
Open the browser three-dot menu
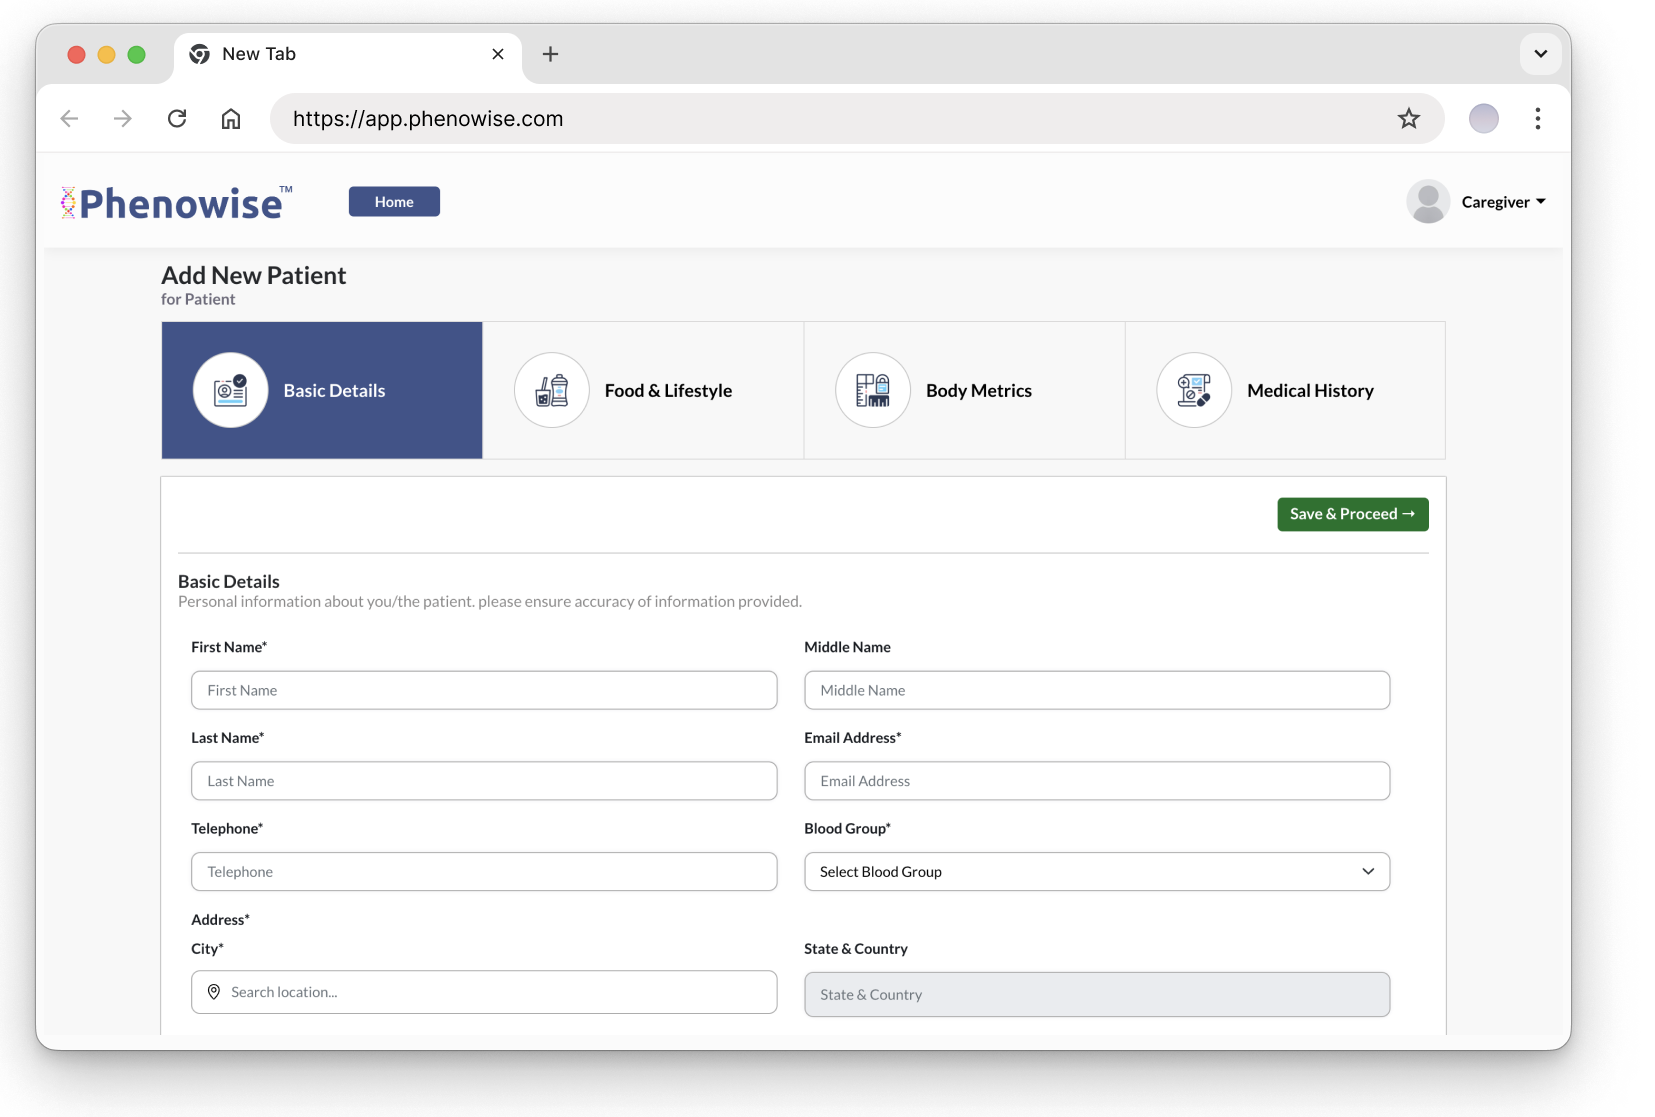coord(1537,119)
